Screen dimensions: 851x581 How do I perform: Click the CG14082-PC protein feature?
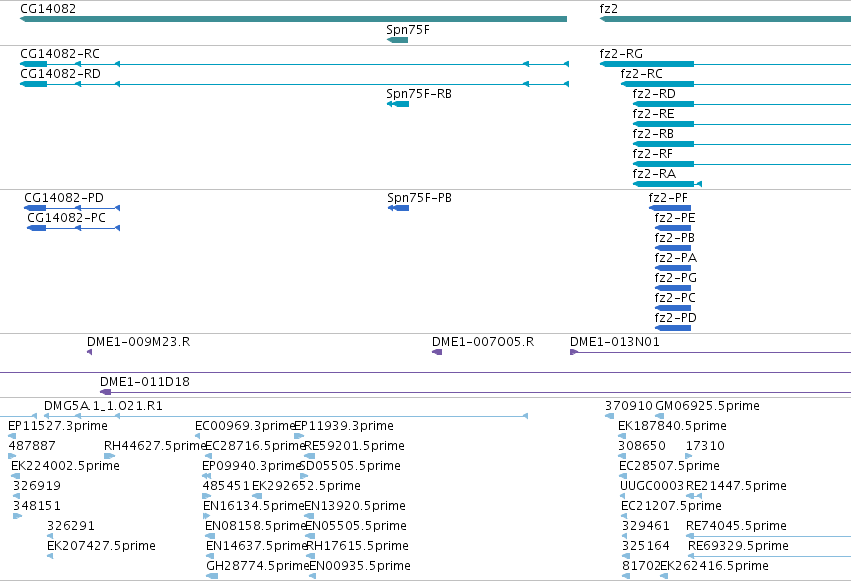(x=74, y=228)
